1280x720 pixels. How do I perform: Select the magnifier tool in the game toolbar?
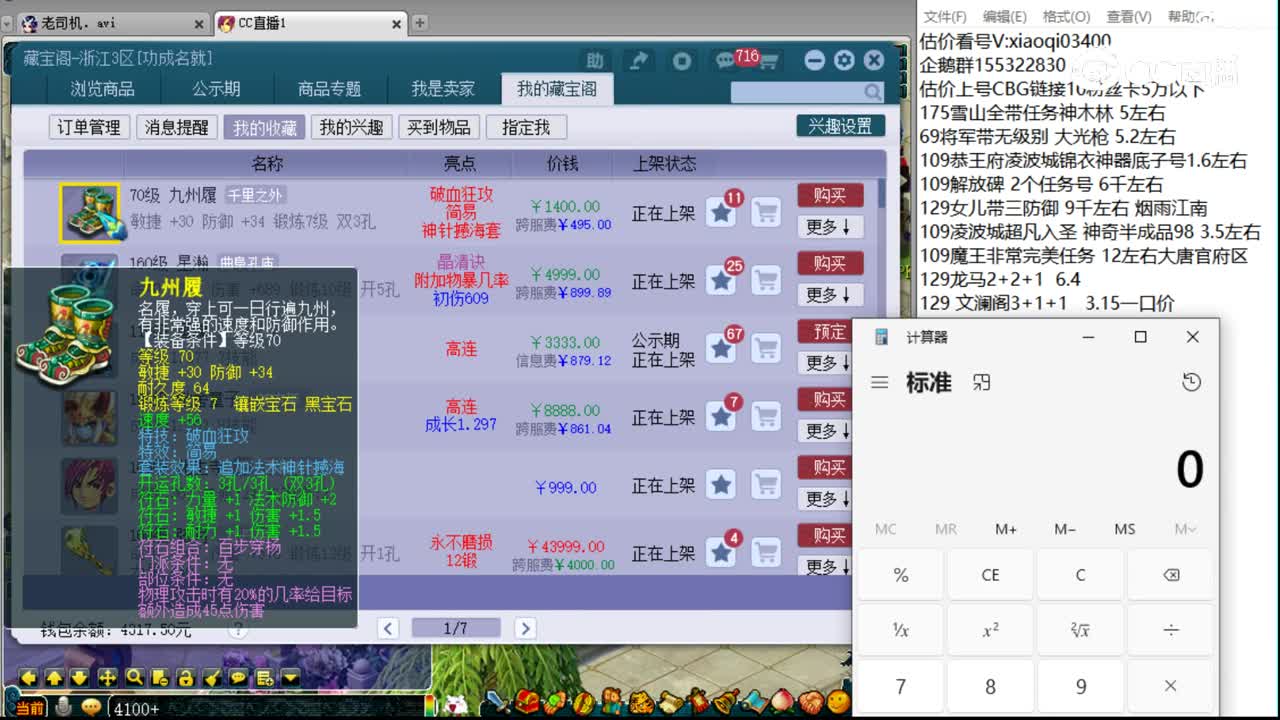click(x=135, y=677)
